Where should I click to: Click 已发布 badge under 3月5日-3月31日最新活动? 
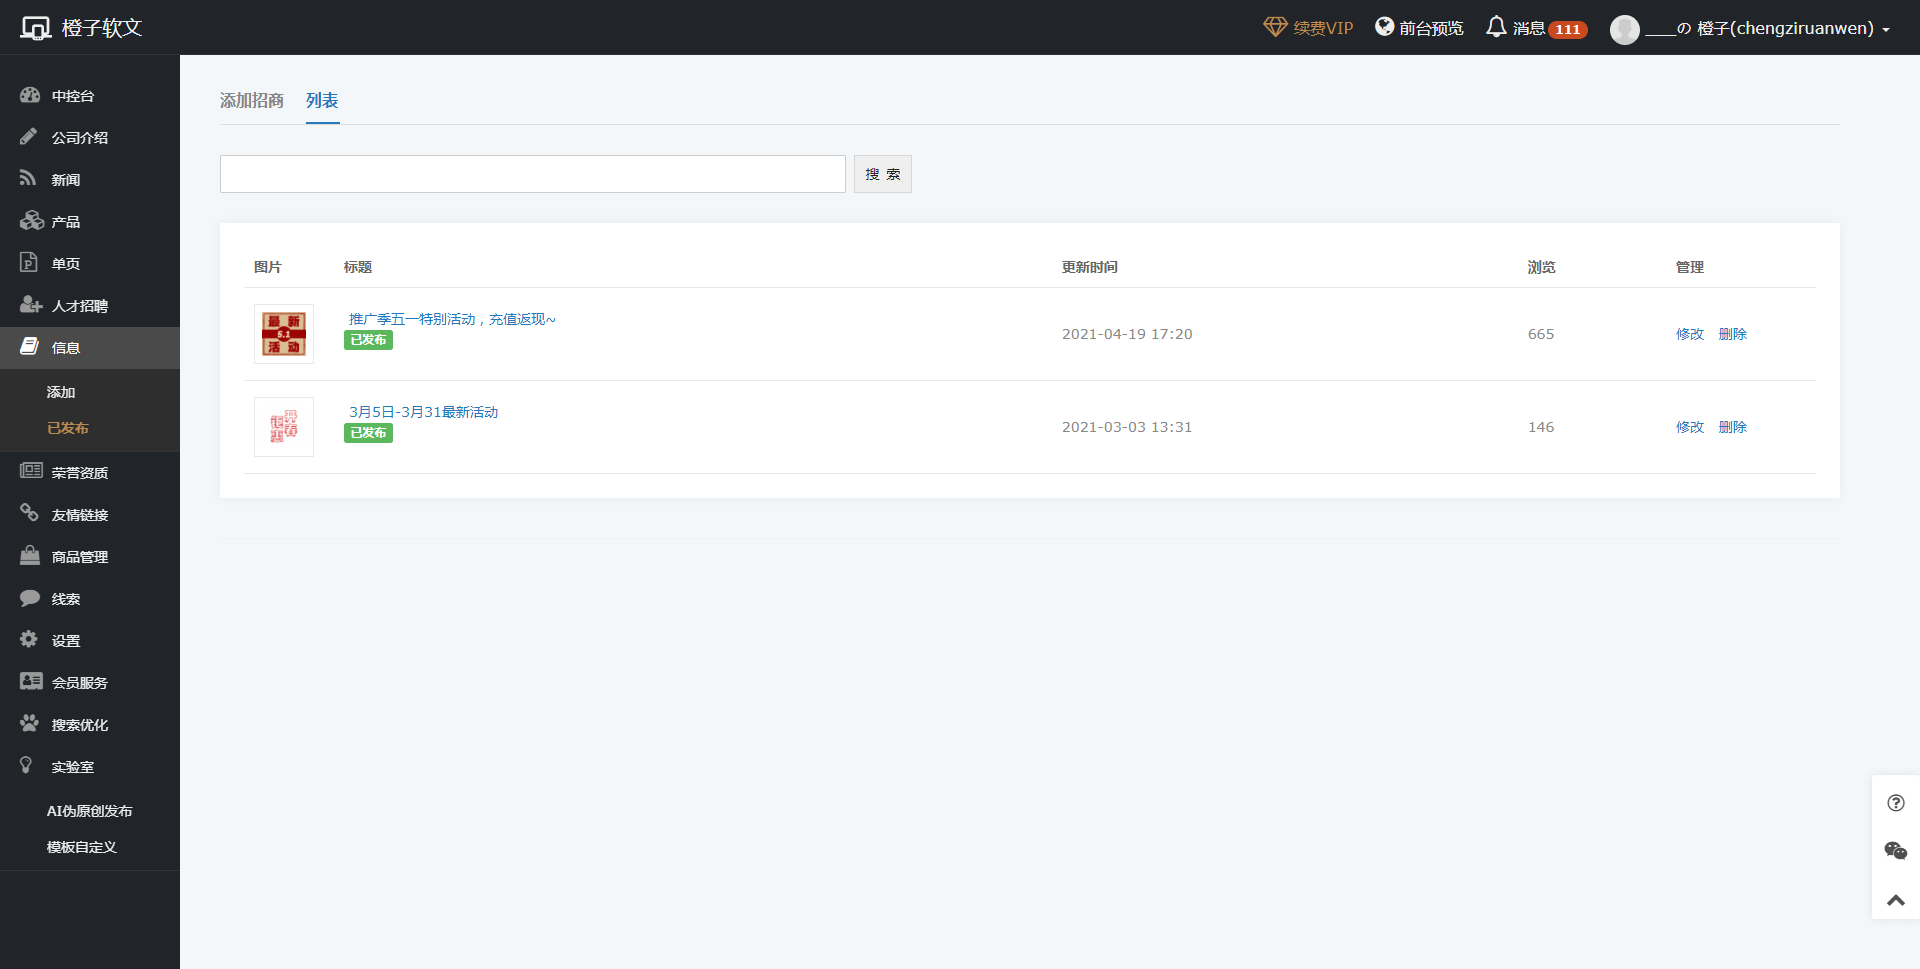tap(368, 433)
